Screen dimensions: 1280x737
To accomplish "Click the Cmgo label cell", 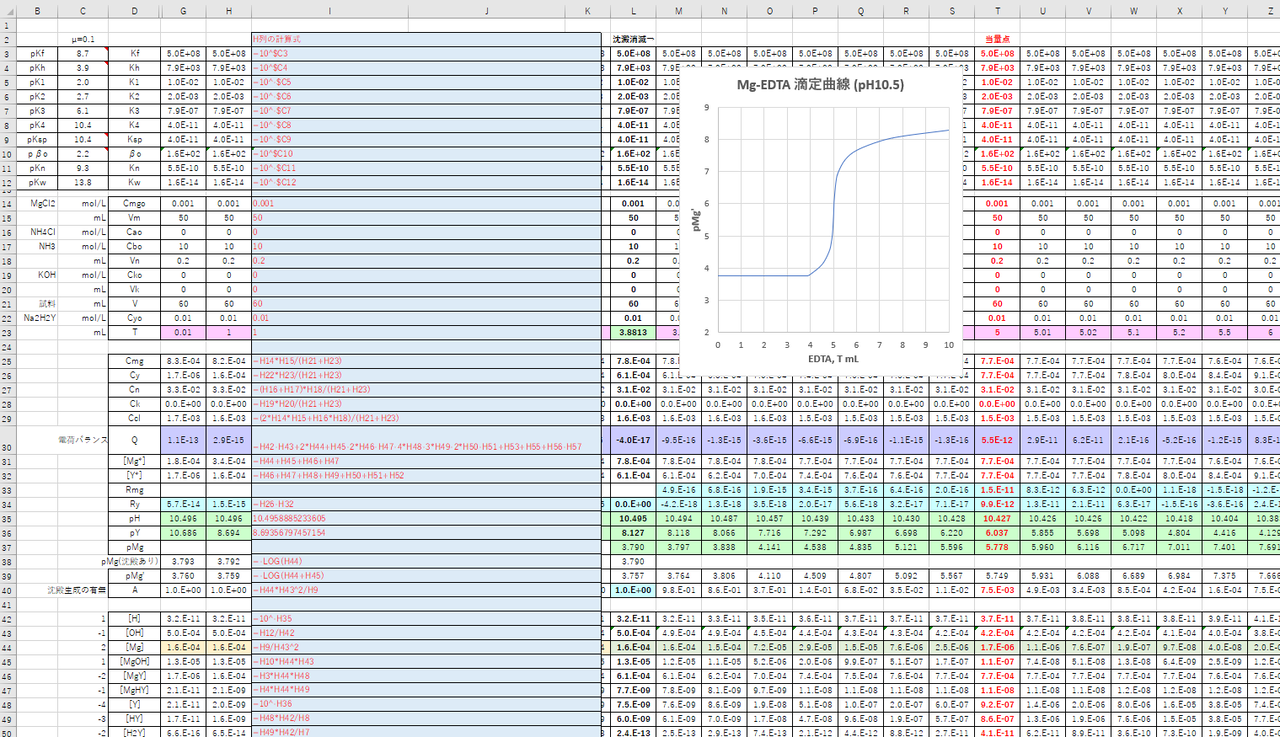I will (x=134, y=203).
